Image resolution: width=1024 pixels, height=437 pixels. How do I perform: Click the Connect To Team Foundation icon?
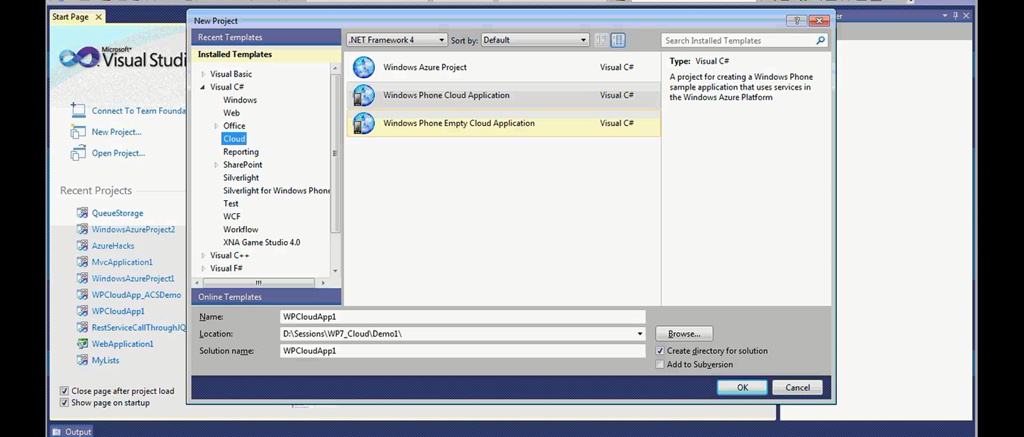click(78, 110)
